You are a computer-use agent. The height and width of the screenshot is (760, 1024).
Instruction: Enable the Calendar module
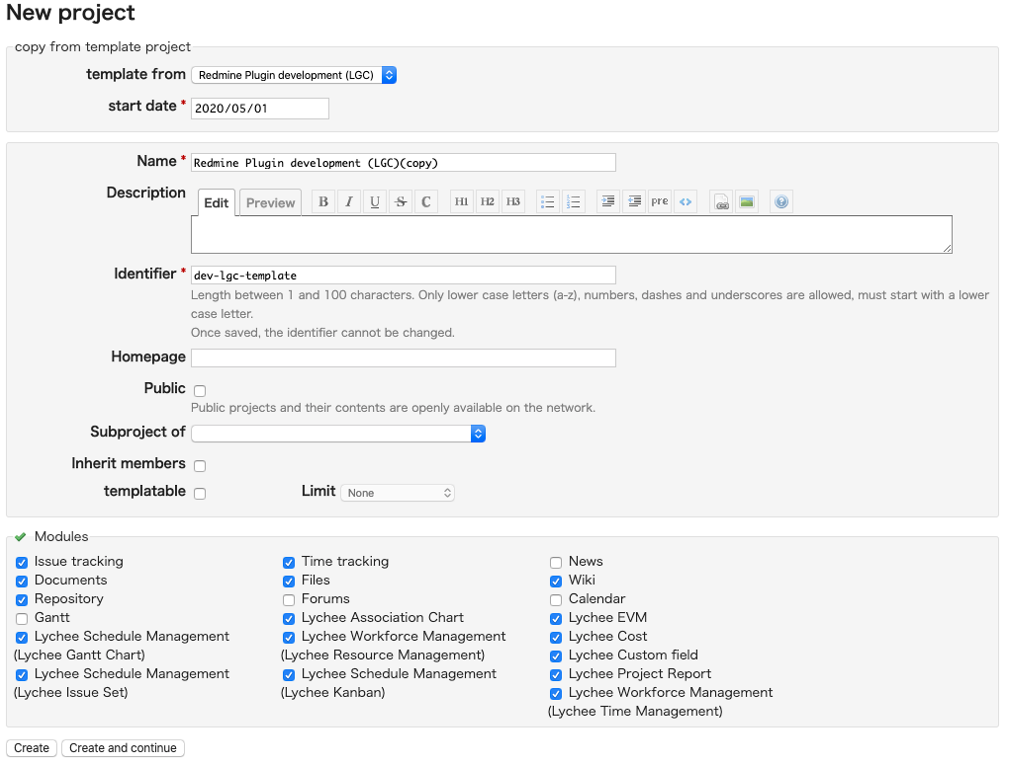tap(556, 599)
